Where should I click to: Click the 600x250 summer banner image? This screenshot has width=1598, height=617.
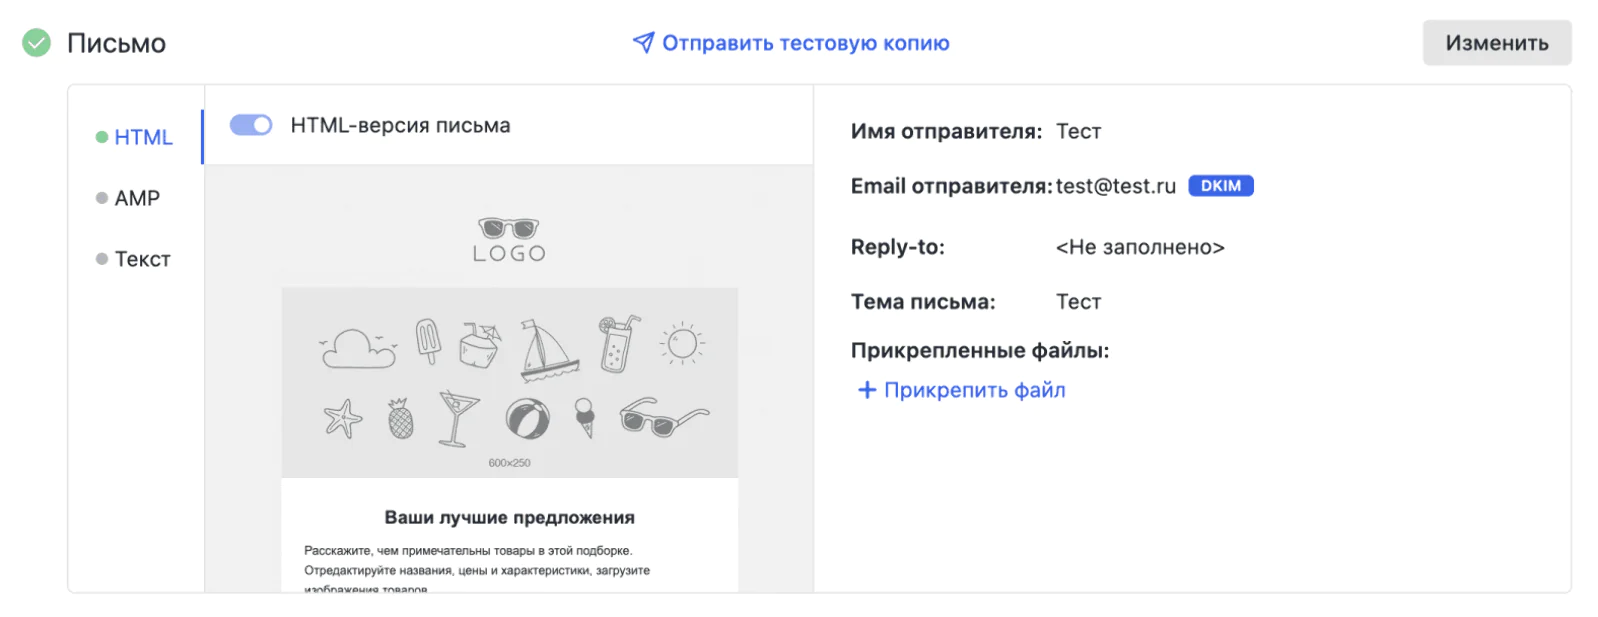(x=510, y=382)
